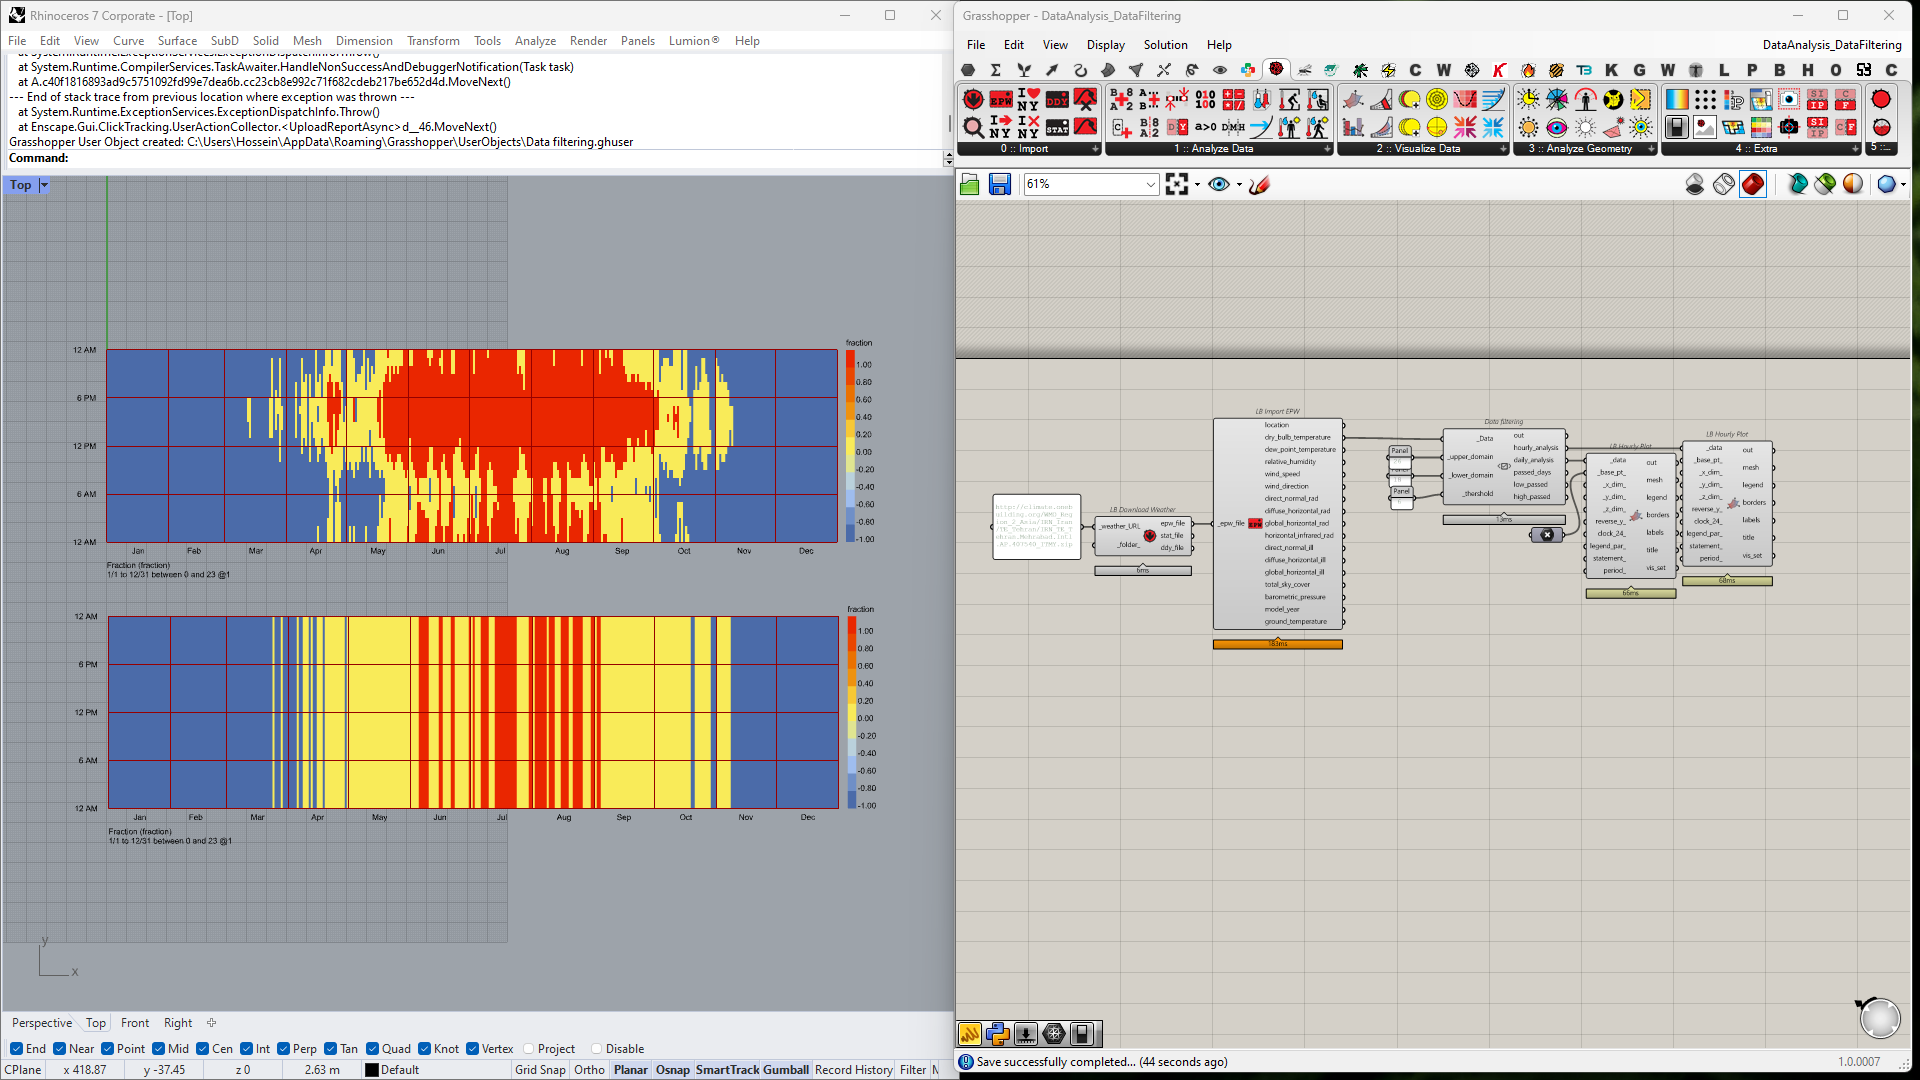Open the preview eye dropdown arrow
This screenshot has height=1080, width=1920.
tap(1239, 184)
